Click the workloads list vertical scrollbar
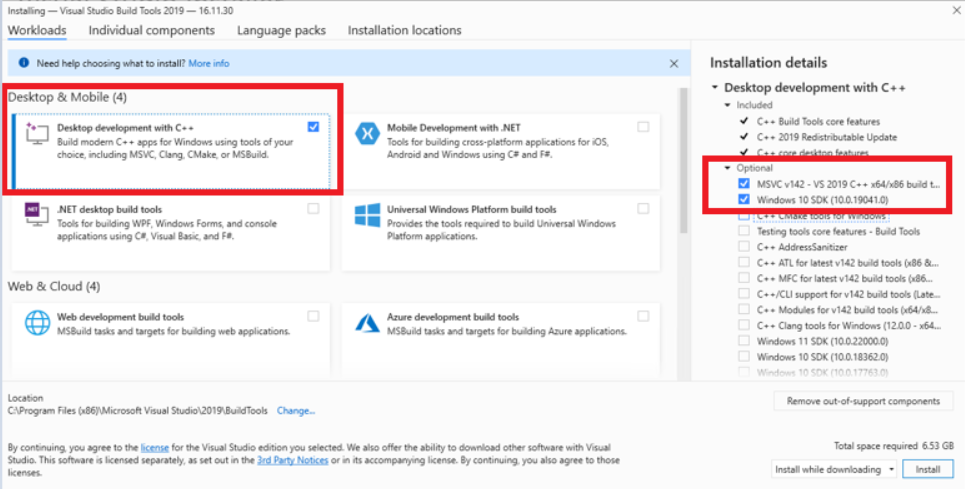The width and height of the screenshot is (965, 489). click(684, 200)
